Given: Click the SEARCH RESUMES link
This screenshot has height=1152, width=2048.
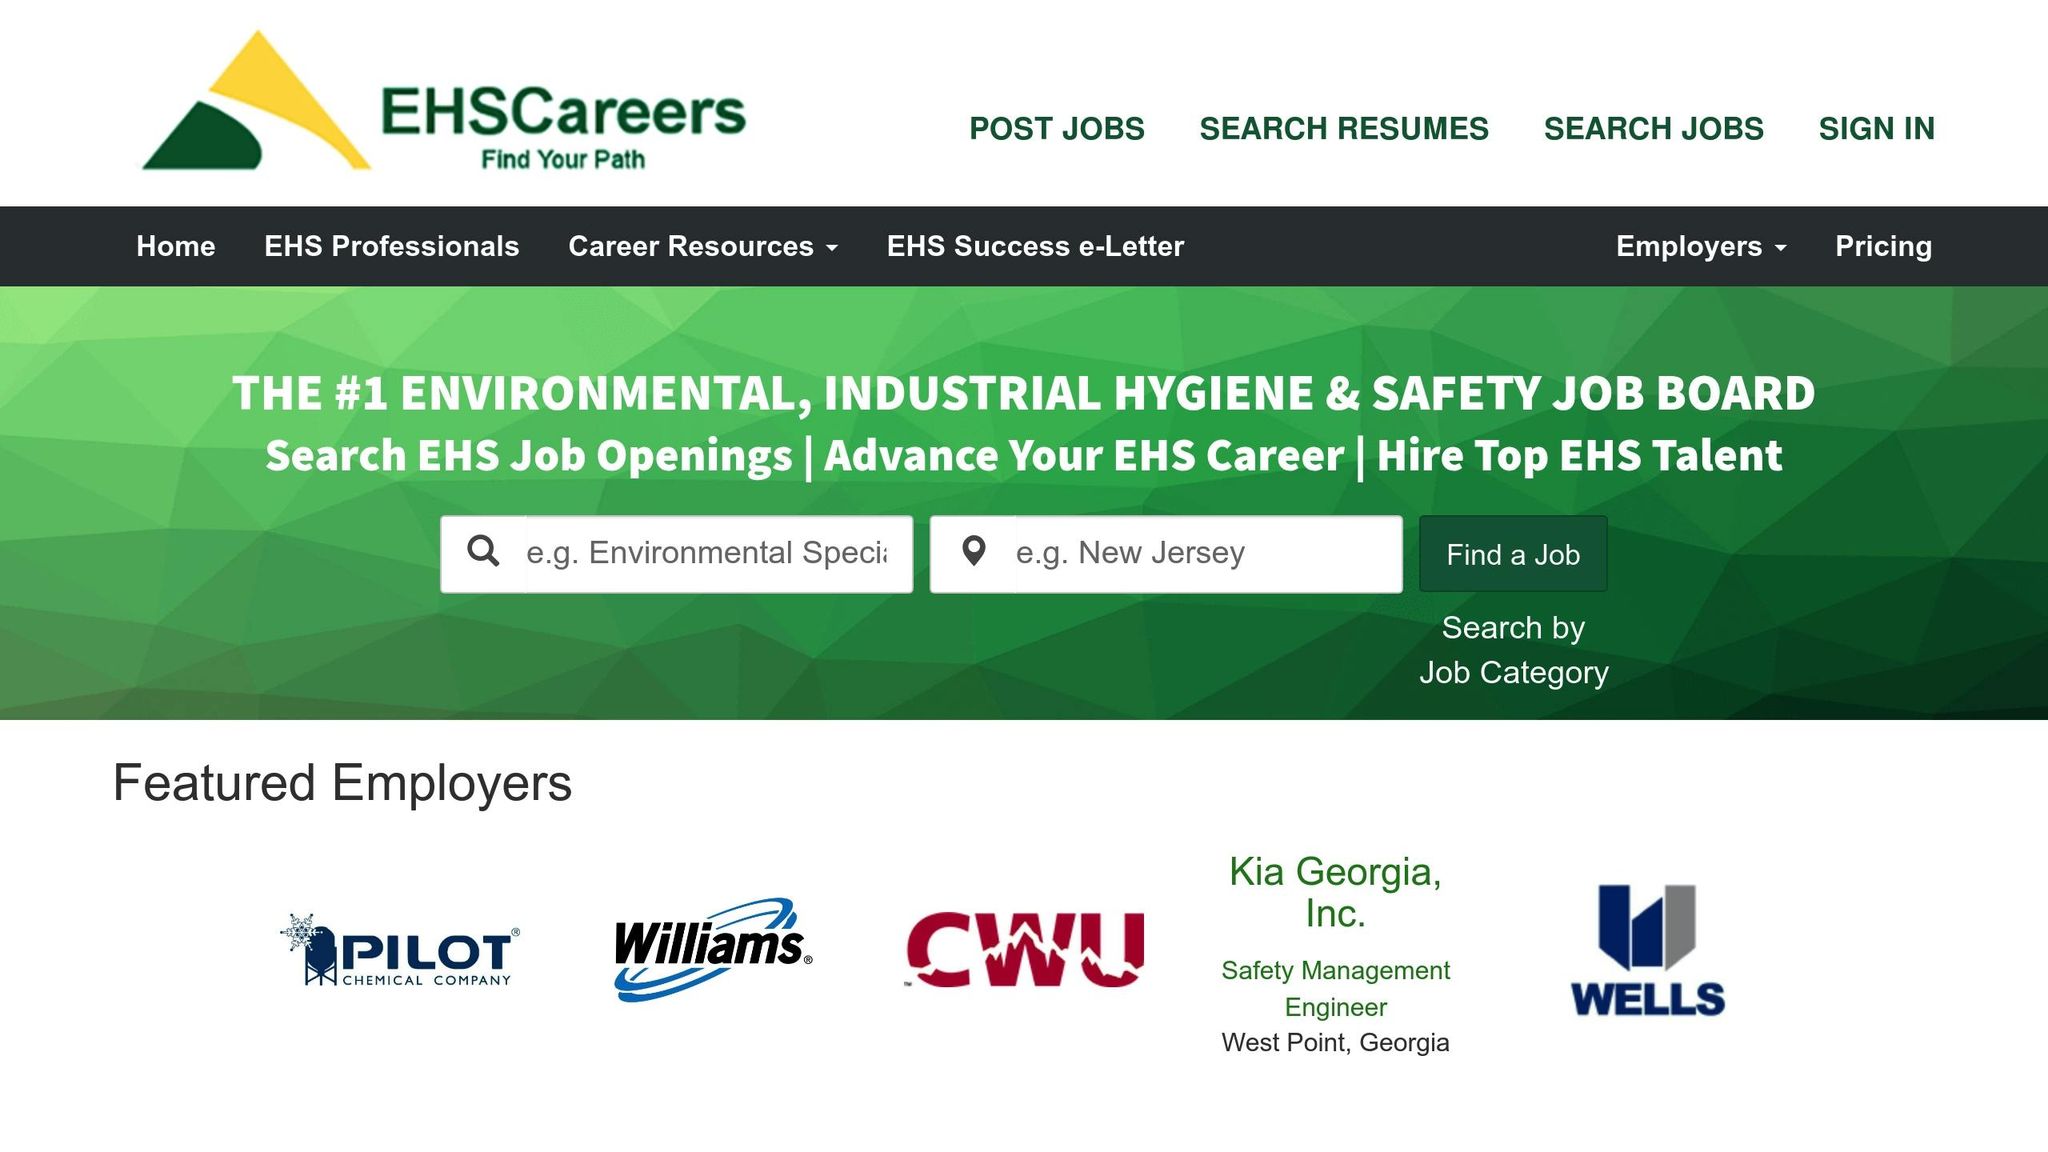Looking at the screenshot, I should [1343, 129].
